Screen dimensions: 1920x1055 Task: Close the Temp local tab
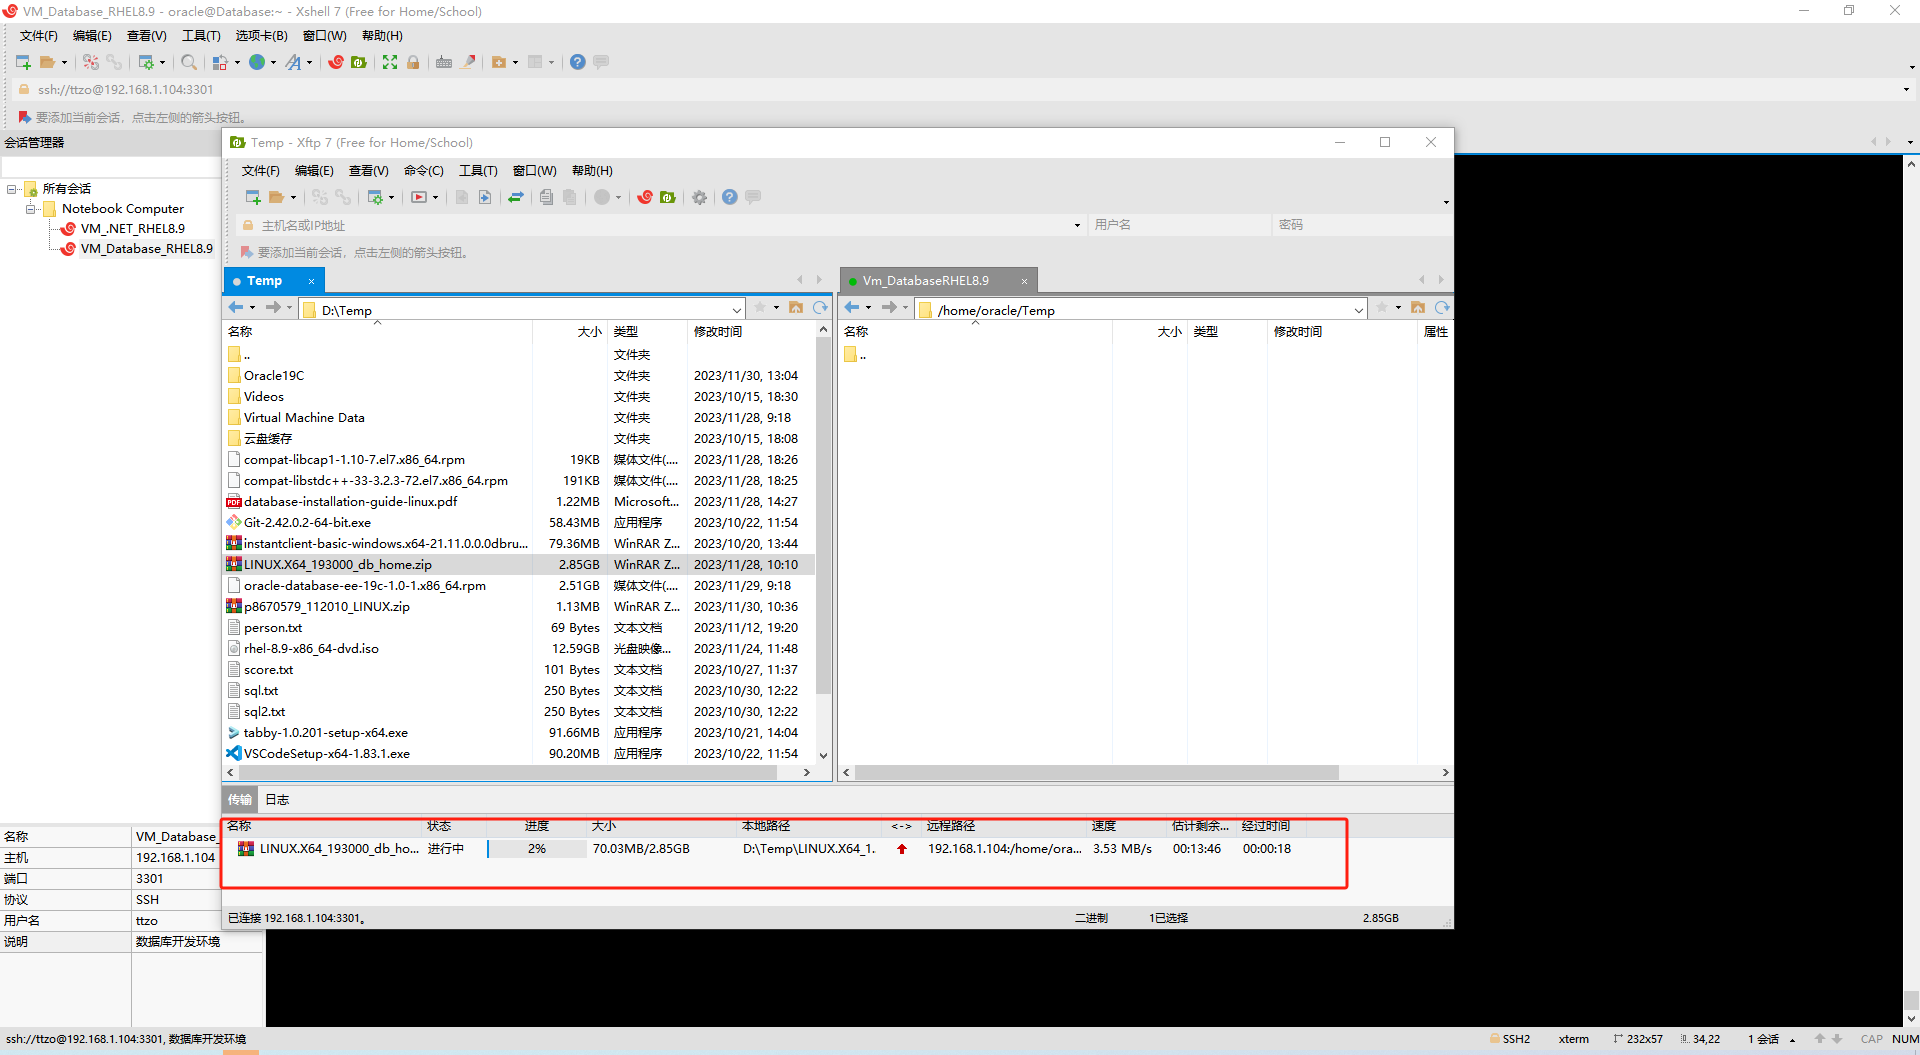pyautogui.click(x=311, y=281)
